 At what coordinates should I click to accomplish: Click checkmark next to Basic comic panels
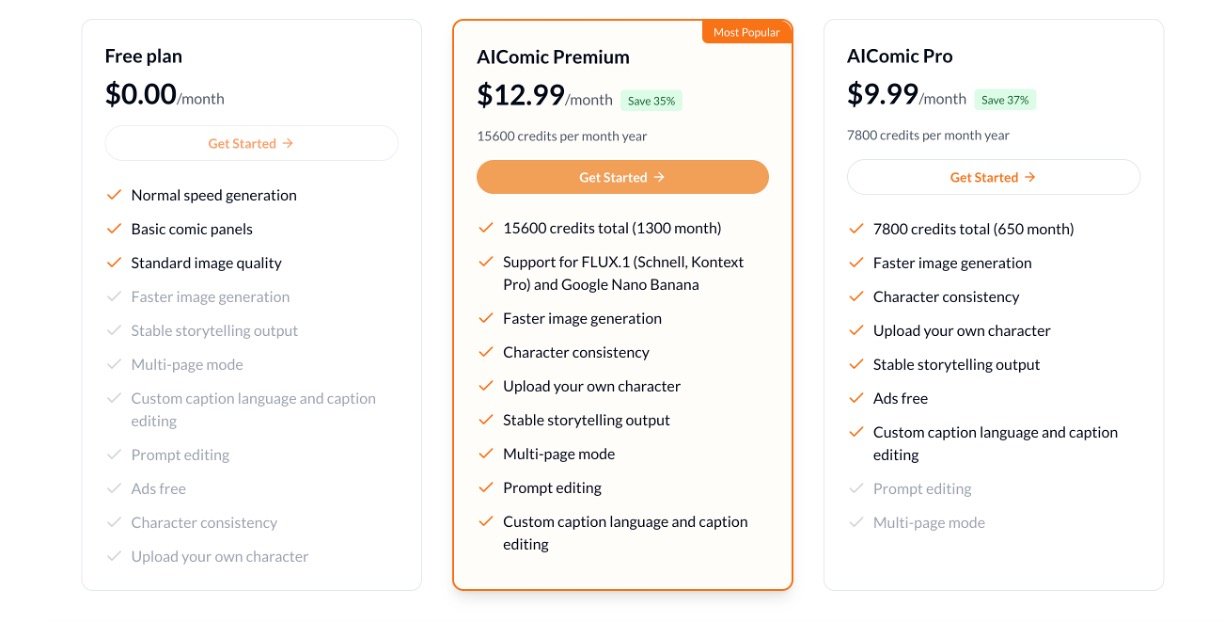pos(114,229)
